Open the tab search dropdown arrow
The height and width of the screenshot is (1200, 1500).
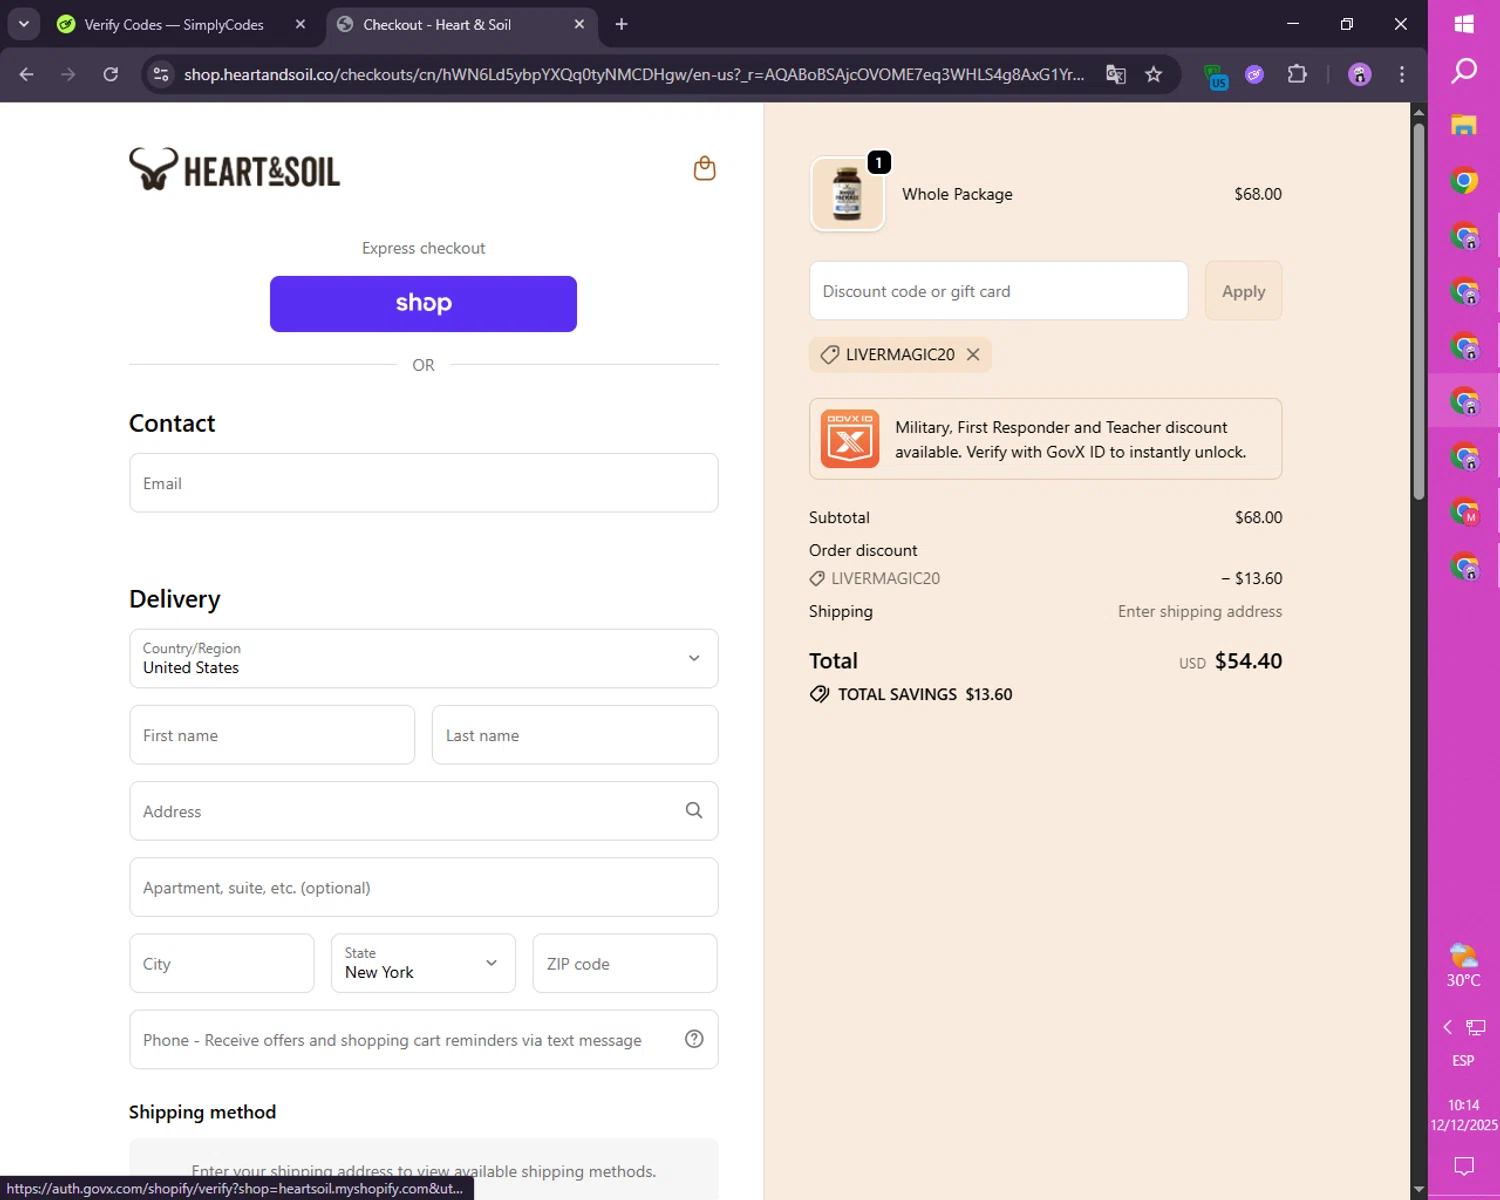[23, 24]
